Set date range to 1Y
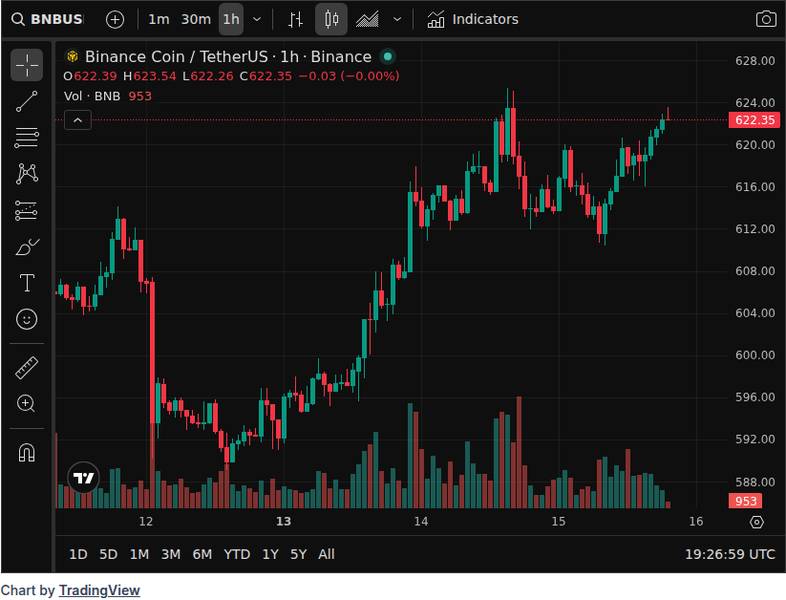This screenshot has width=786, height=600. [270, 554]
